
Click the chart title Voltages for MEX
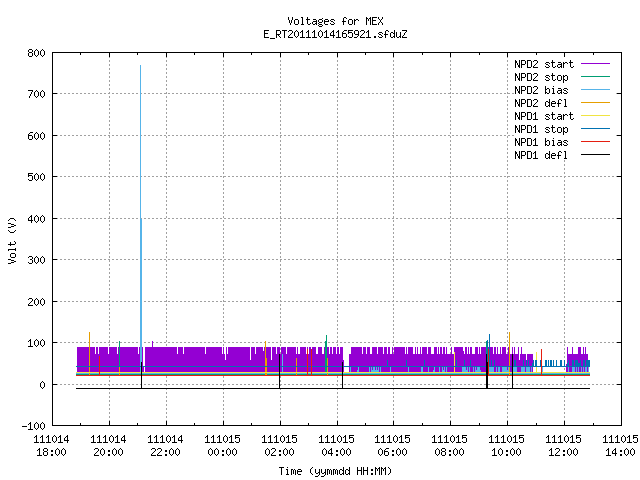click(x=335, y=21)
